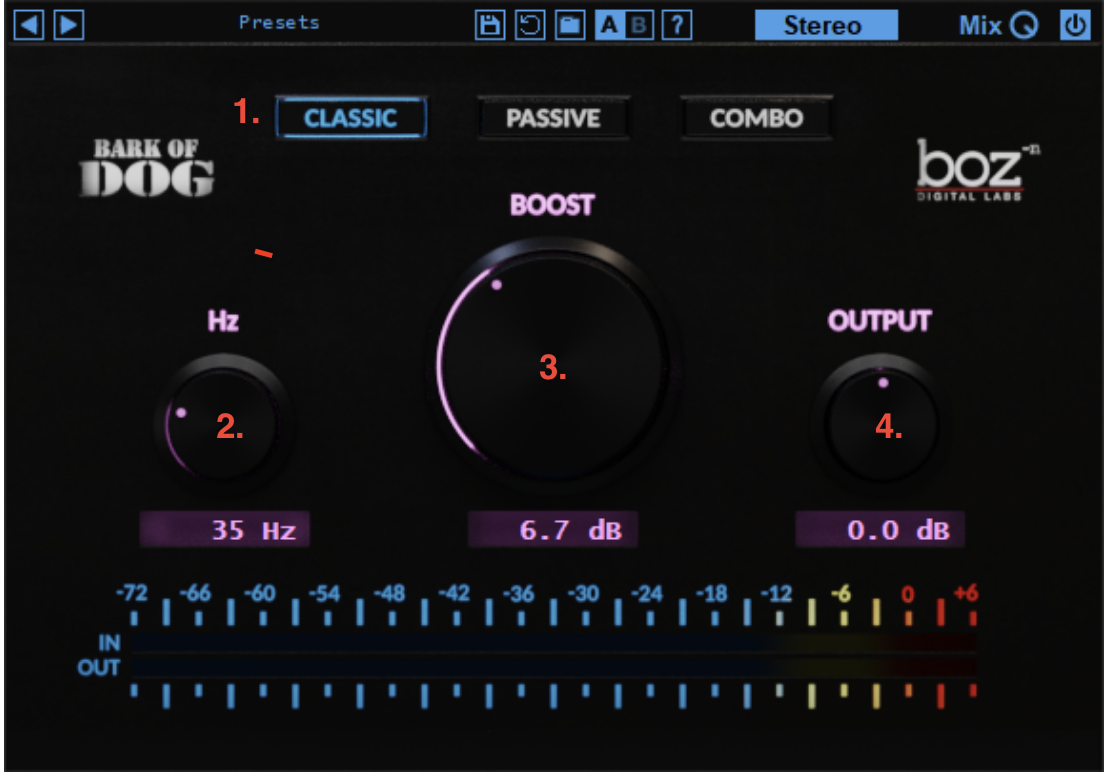
Task: Select PASSIVE mode
Action: pyautogui.click(x=553, y=118)
